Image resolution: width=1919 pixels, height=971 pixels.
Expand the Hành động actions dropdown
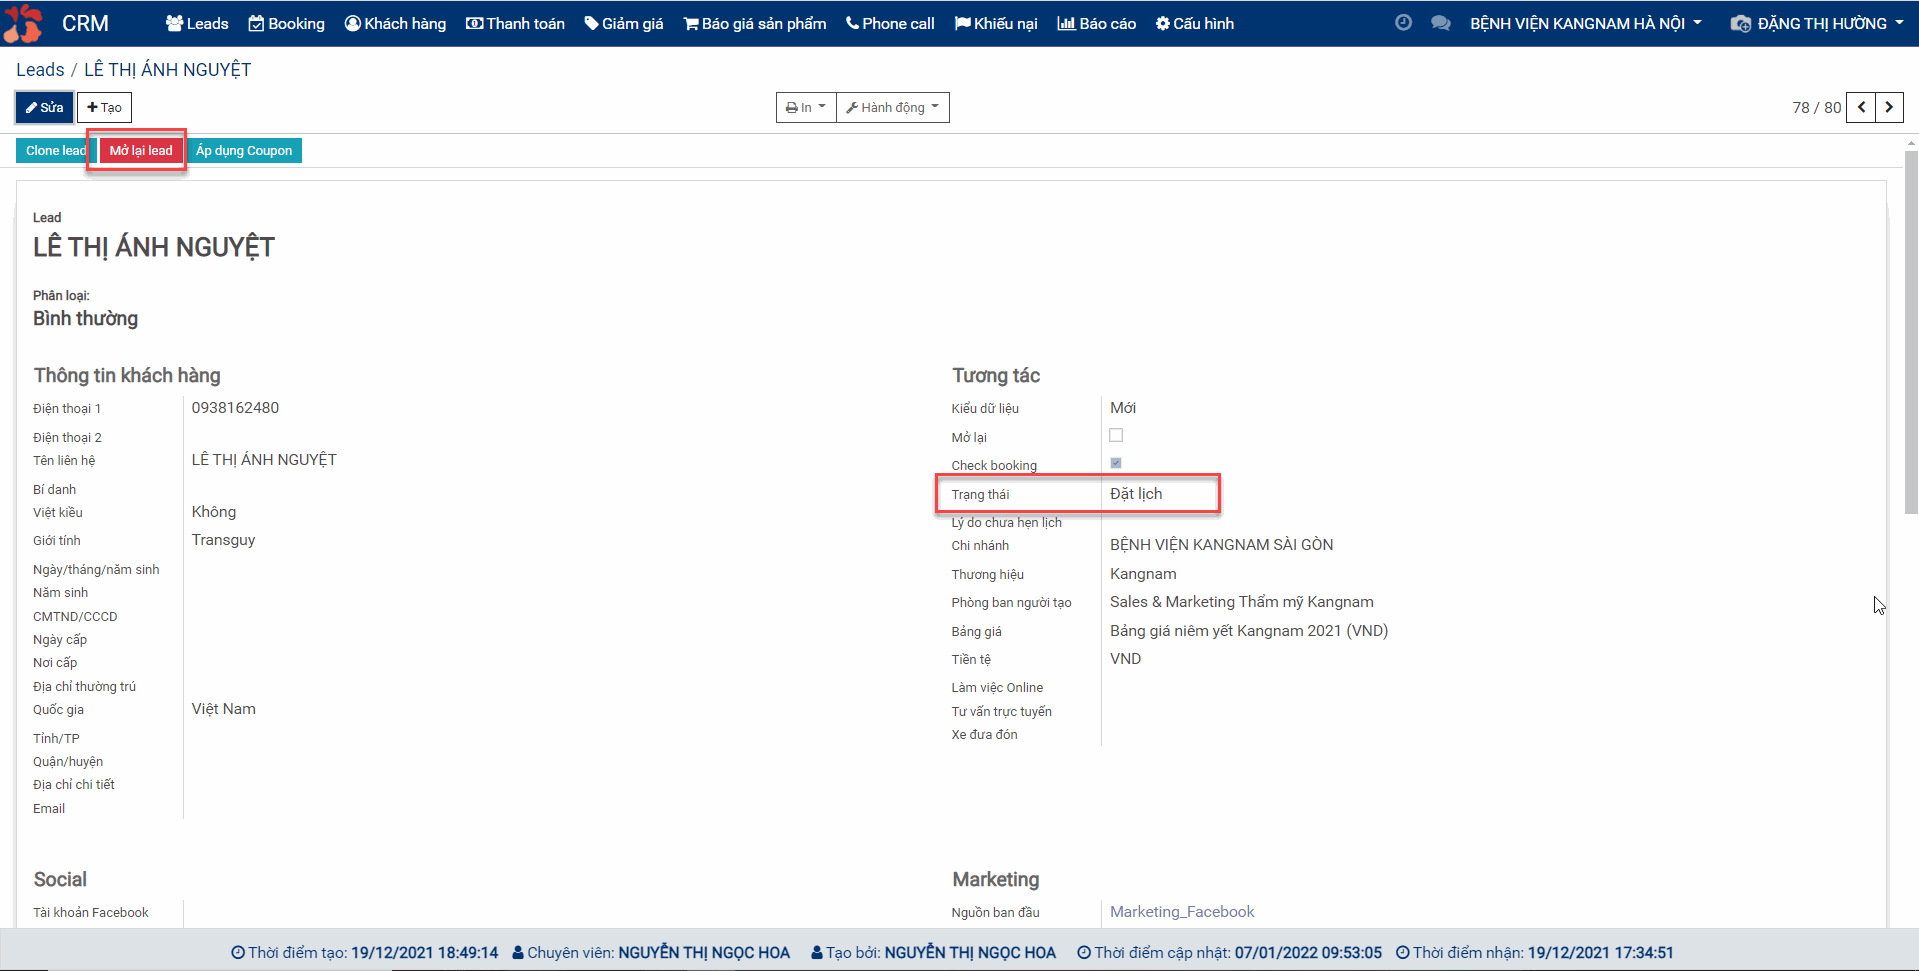[x=892, y=107]
